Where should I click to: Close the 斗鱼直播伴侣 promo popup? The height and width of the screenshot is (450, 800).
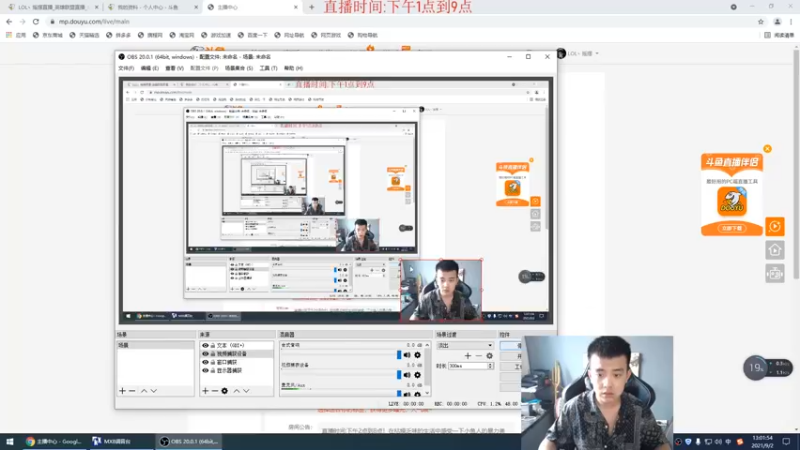pos(767,149)
